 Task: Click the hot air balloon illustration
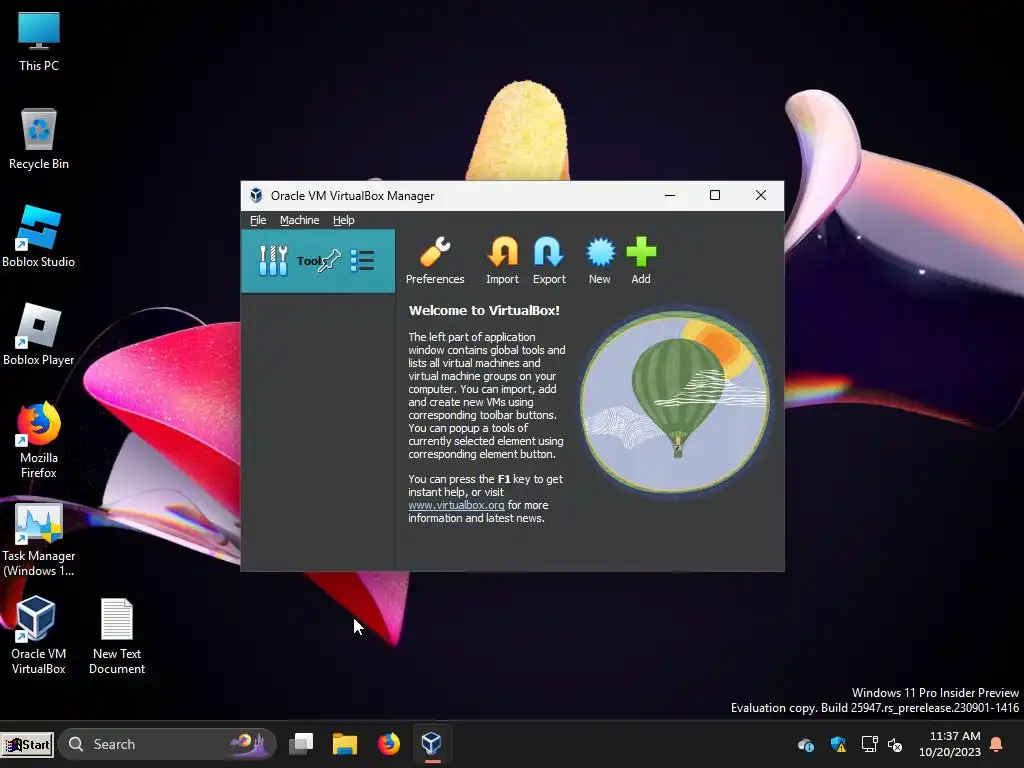point(675,402)
